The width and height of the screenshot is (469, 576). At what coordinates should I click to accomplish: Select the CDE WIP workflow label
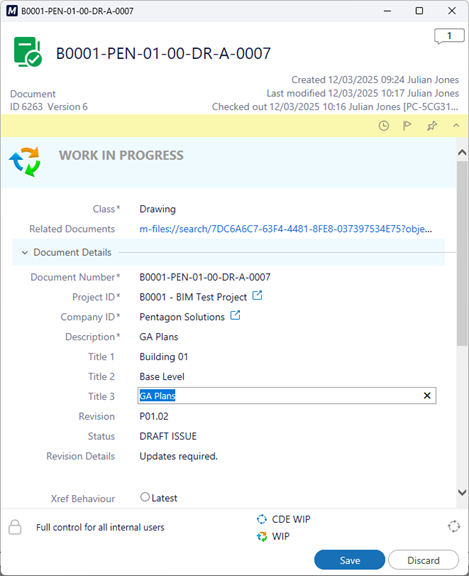click(x=291, y=519)
